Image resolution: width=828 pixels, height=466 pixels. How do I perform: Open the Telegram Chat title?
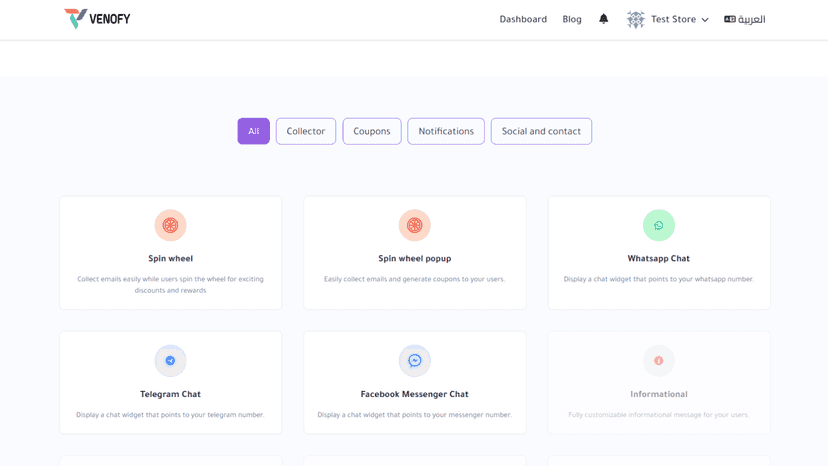coord(171,394)
